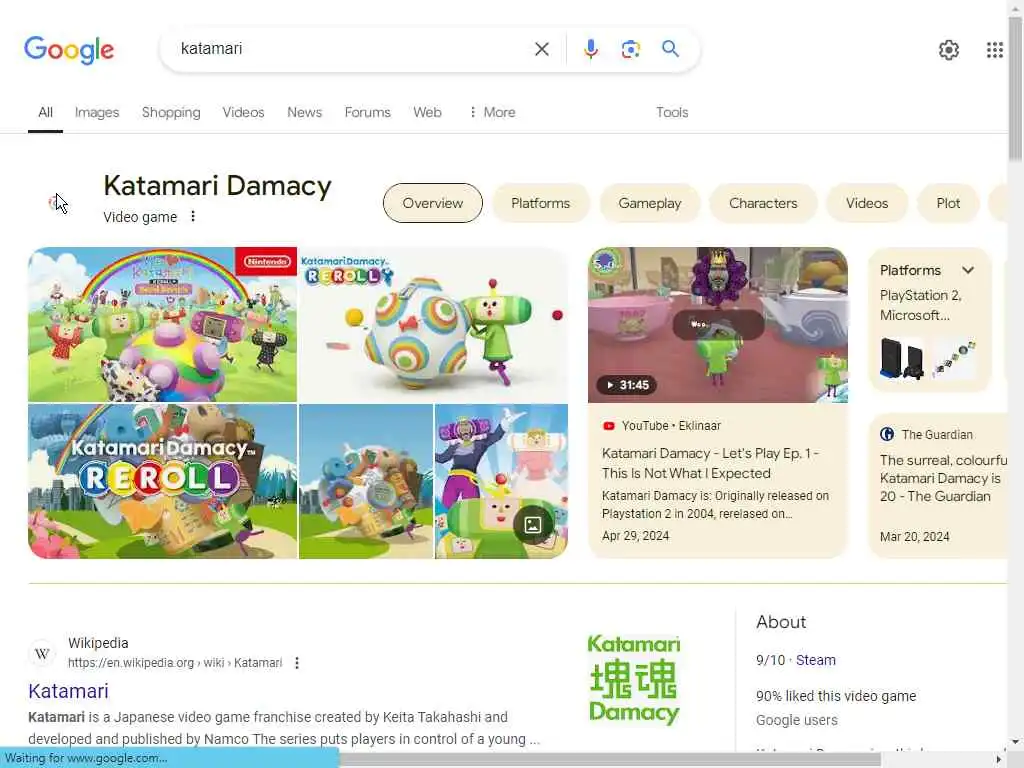Select the Overview chip
This screenshot has height=768, width=1024.
point(432,203)
